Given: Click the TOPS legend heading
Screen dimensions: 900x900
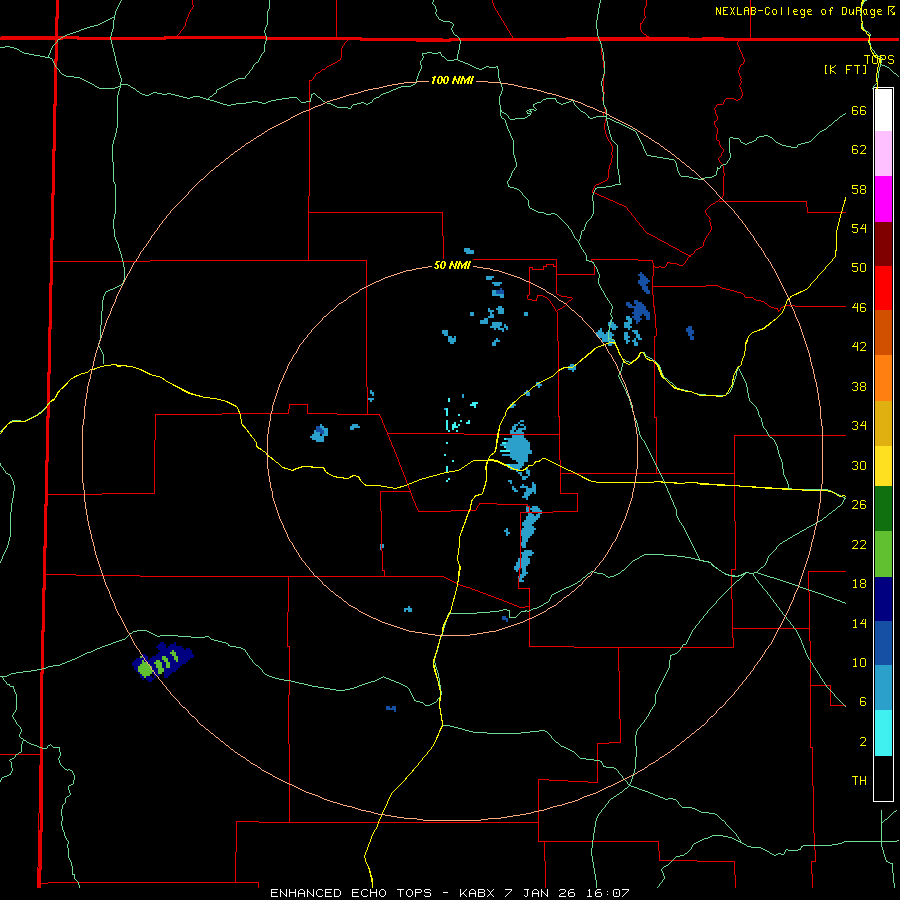Looking at the screenshot, I should click(879, 59).
